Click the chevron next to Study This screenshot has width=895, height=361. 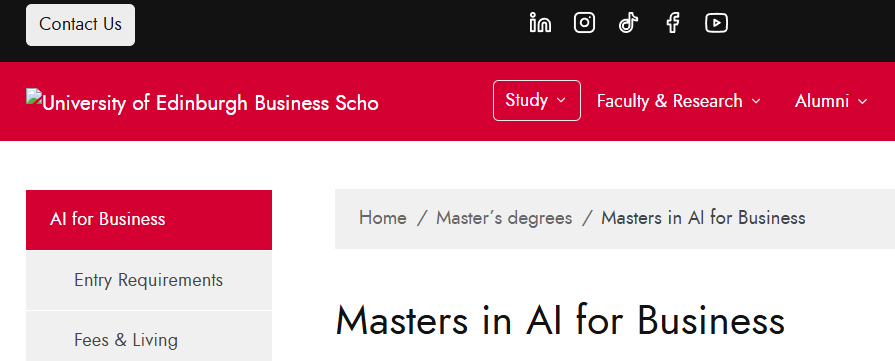point(561,101)
